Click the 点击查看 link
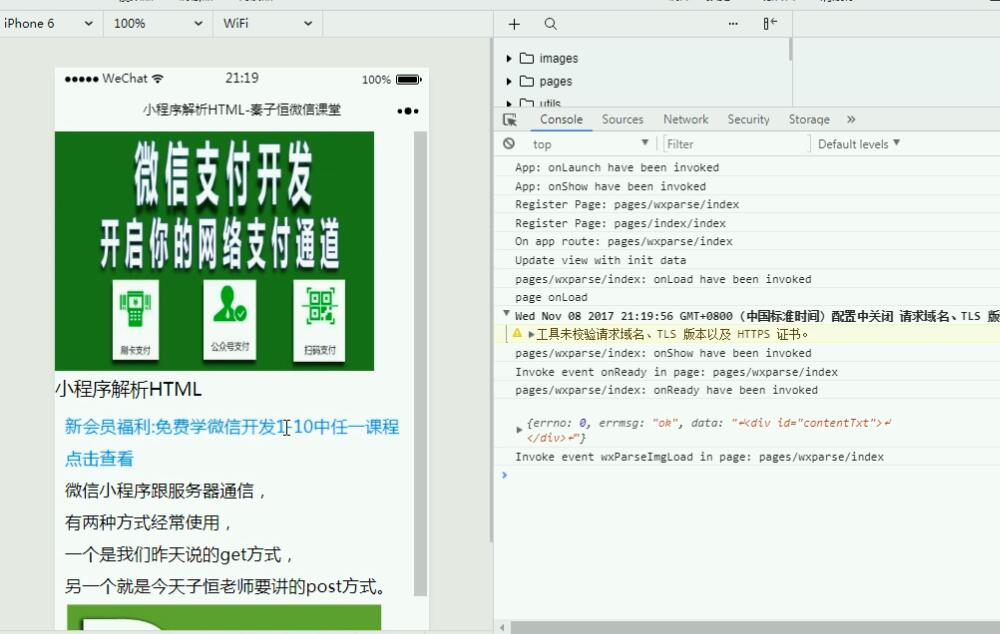 [x=99, y=459]
